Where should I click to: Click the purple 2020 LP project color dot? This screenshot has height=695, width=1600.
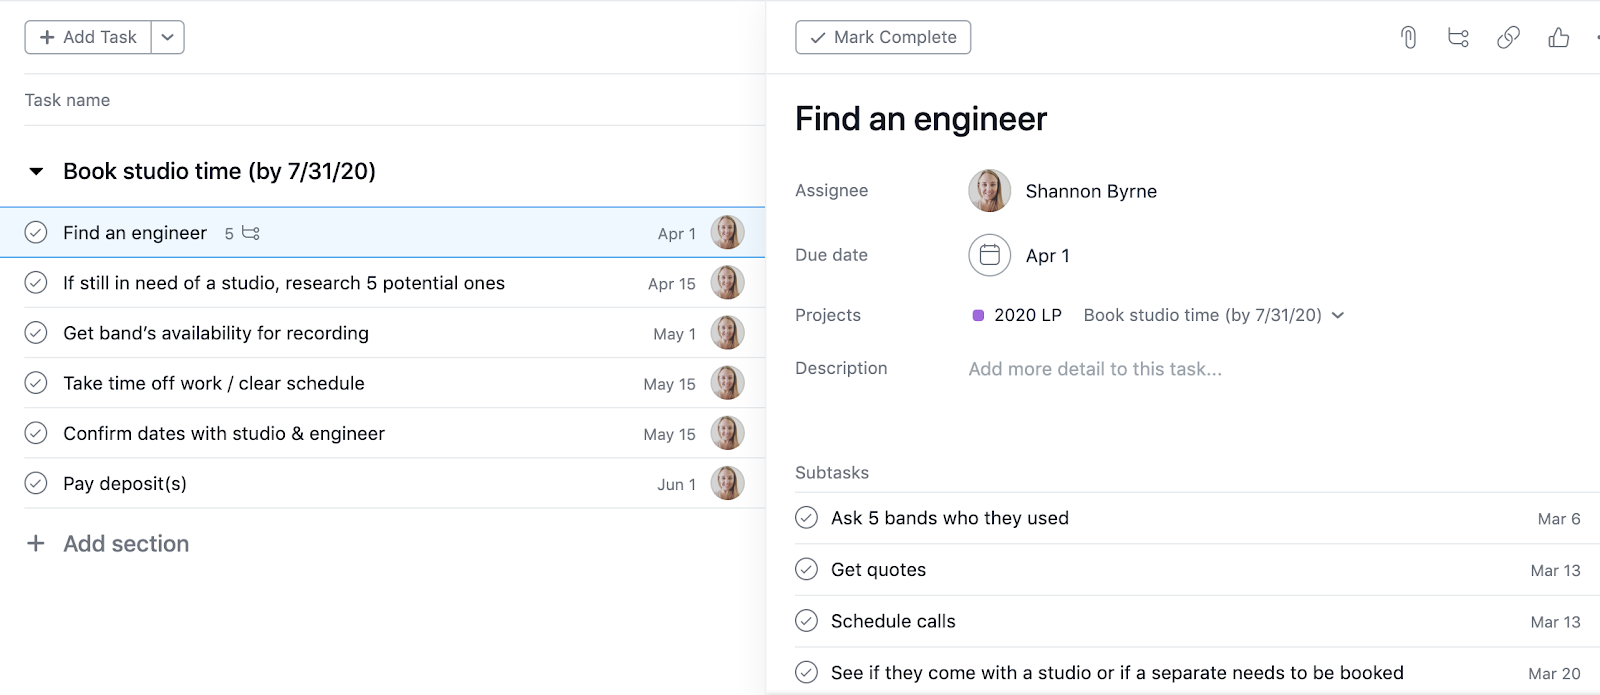978,315
